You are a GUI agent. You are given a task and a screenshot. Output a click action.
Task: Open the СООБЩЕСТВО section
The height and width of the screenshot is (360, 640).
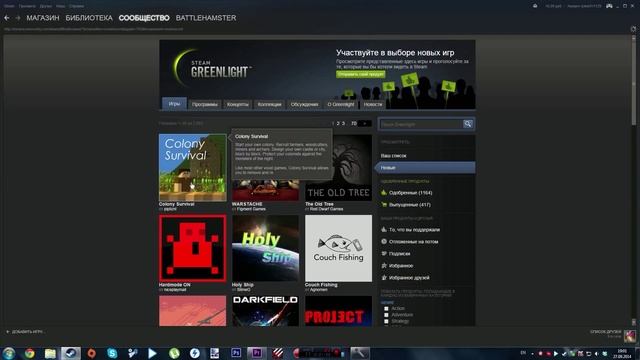tap(144, 18)
